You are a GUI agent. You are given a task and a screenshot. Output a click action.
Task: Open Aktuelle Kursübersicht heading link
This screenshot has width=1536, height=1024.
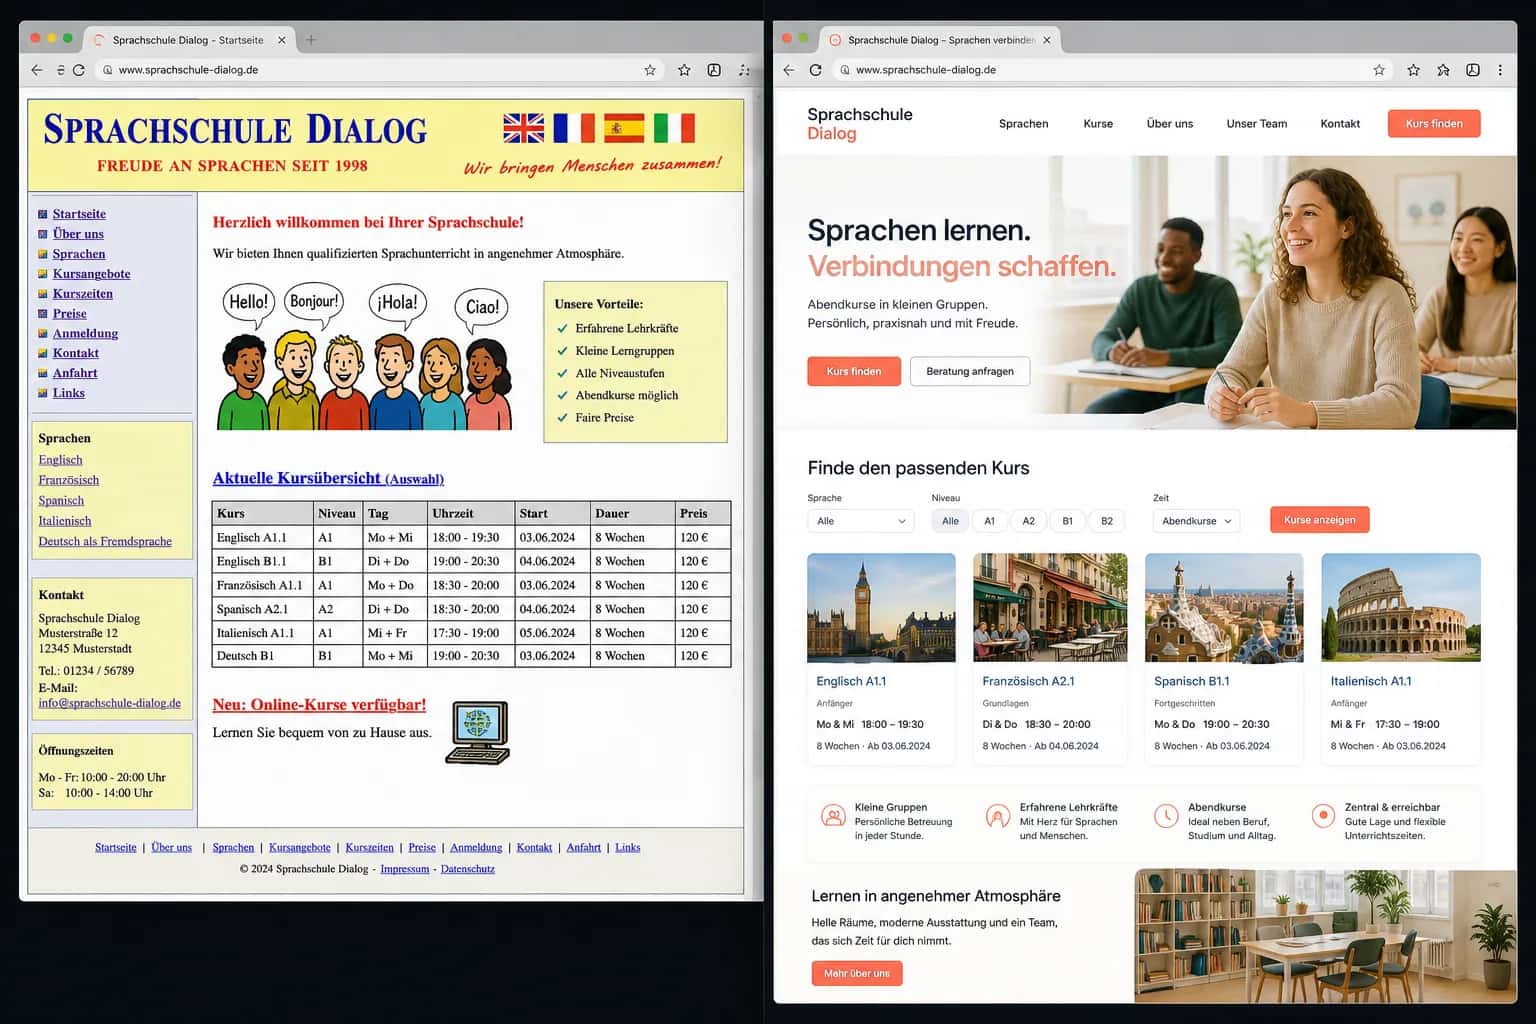coord(328,478)
